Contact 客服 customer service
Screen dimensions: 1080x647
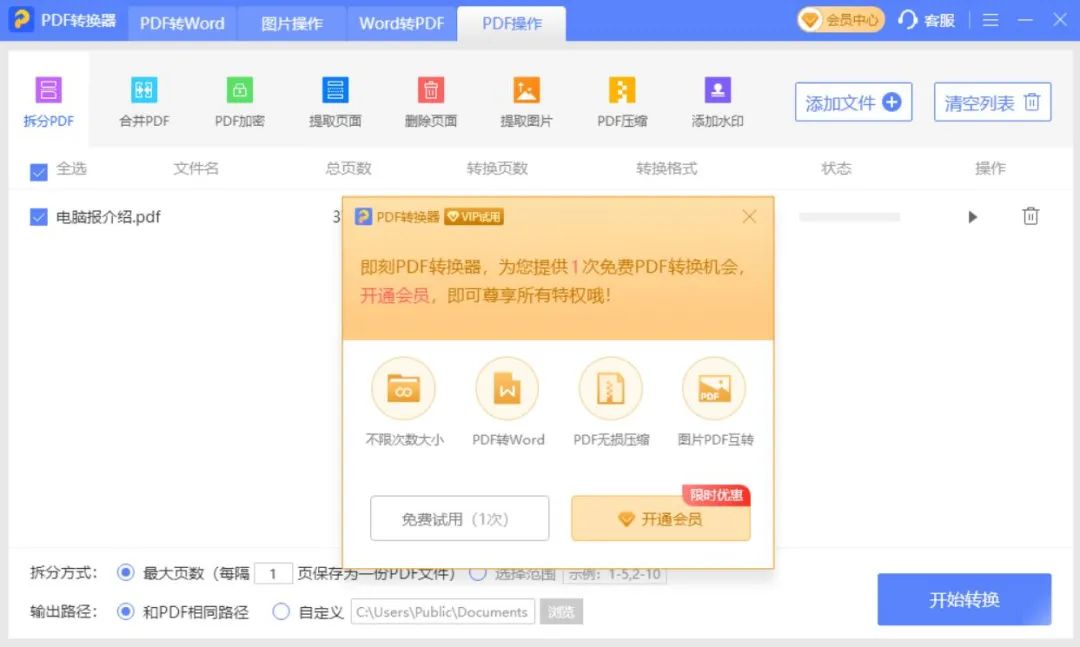[x=926, y=20]
